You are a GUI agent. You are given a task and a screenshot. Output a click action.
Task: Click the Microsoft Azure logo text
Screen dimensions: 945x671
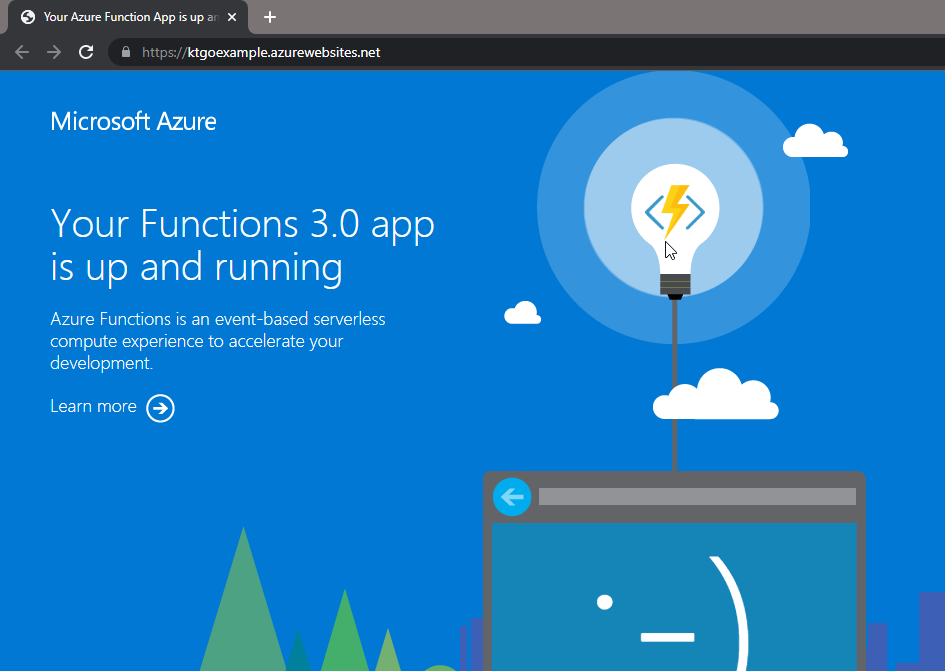pos(133,122)
